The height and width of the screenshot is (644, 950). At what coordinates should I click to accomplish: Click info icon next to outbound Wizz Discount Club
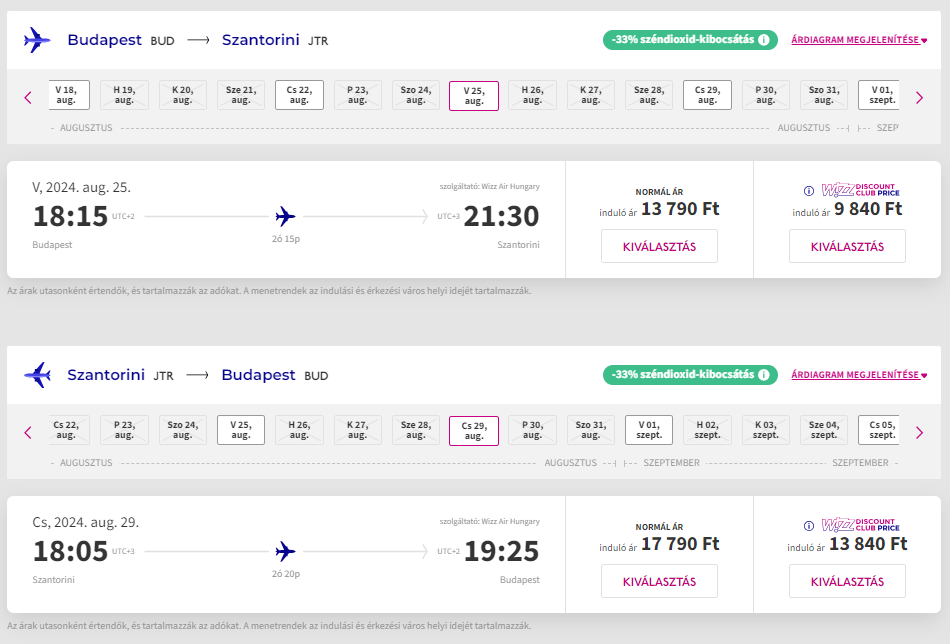809,190
